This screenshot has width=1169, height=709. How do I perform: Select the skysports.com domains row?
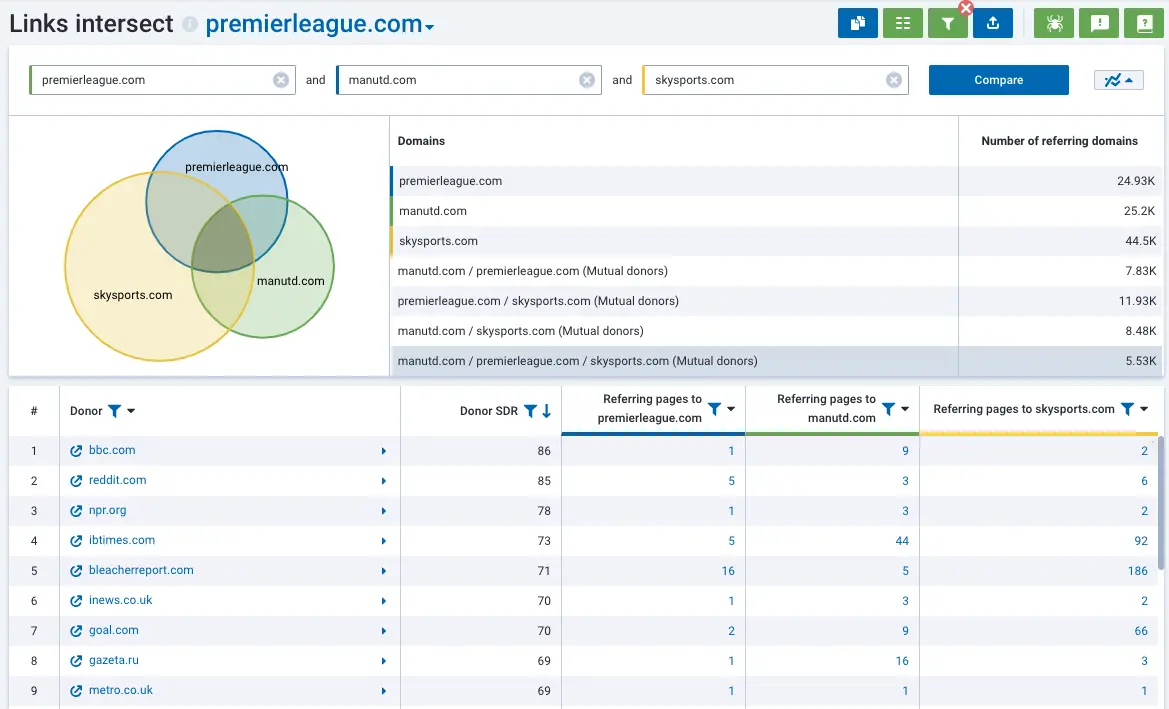coord(674,241)
